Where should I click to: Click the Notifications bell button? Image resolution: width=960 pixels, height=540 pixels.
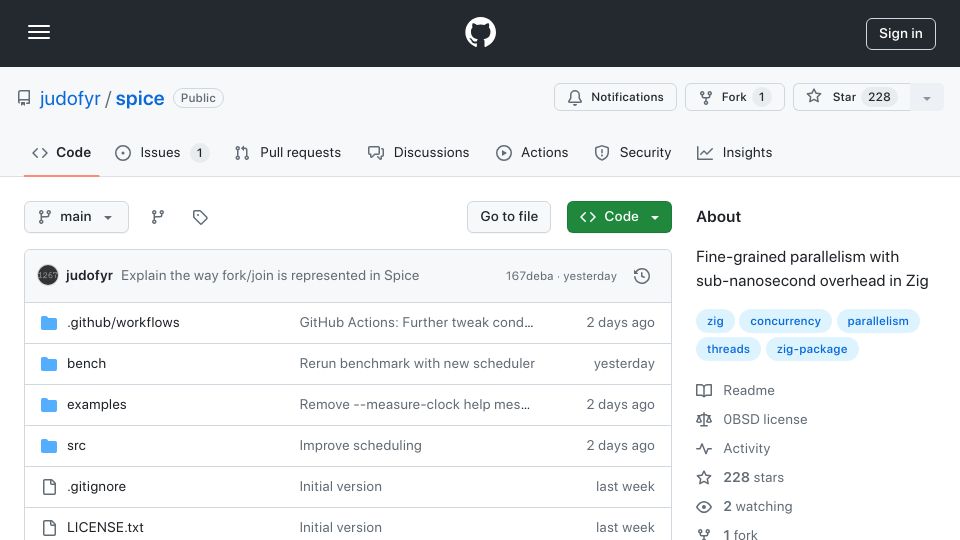pos(615,97)
